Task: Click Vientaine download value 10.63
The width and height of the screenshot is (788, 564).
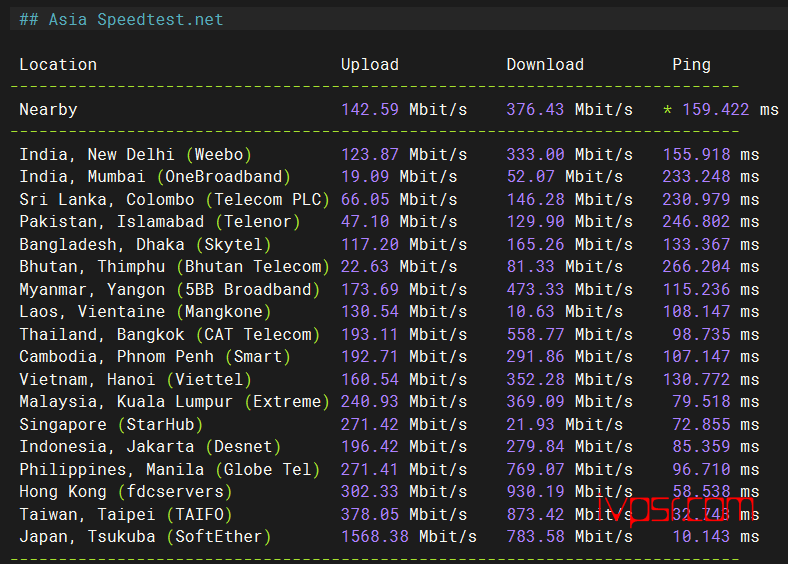Action: [530, 312]
